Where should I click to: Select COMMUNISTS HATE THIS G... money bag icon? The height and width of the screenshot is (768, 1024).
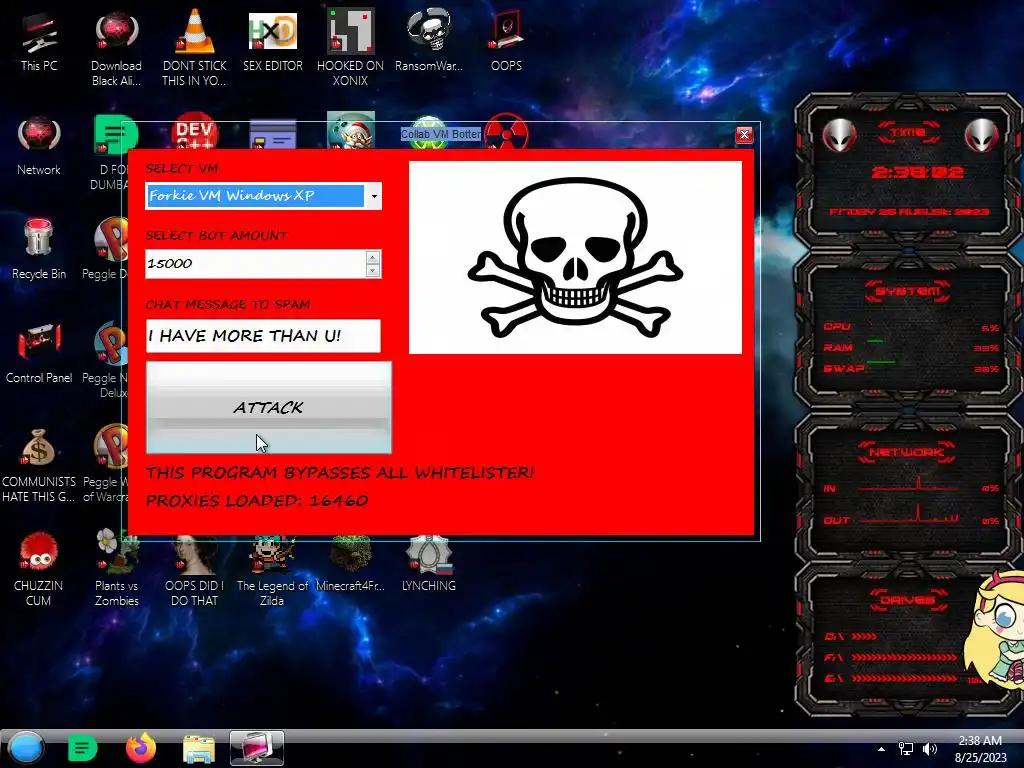point(39,465)
